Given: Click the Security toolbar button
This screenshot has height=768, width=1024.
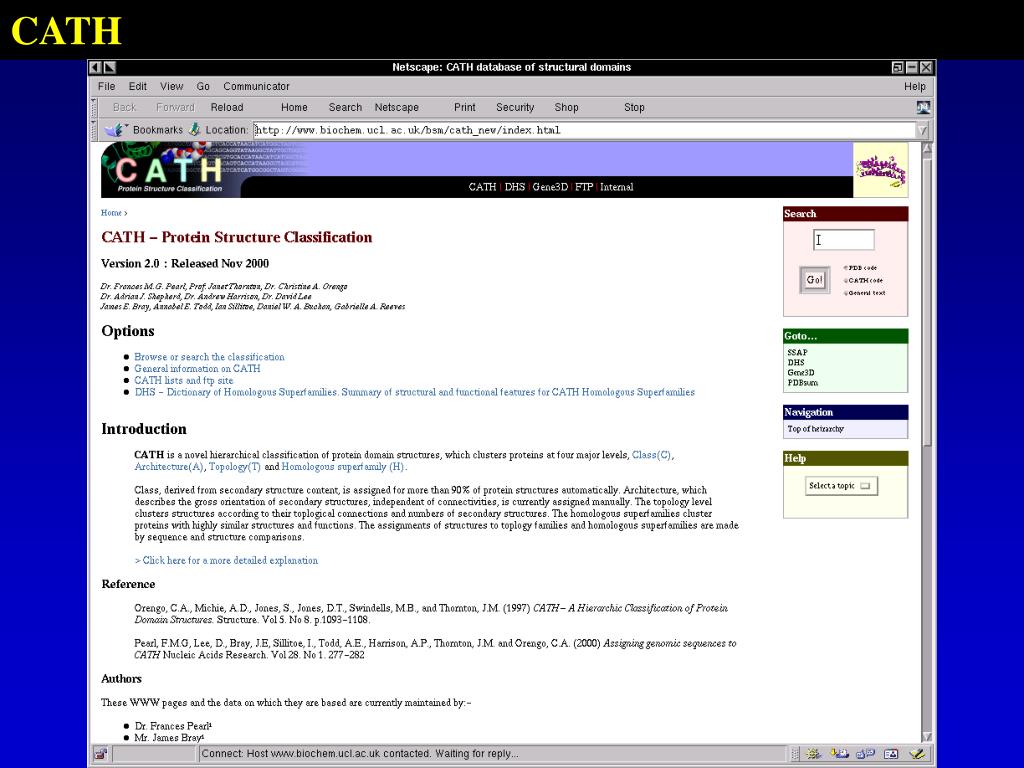Looking at the screenshot, I should 515,107.
